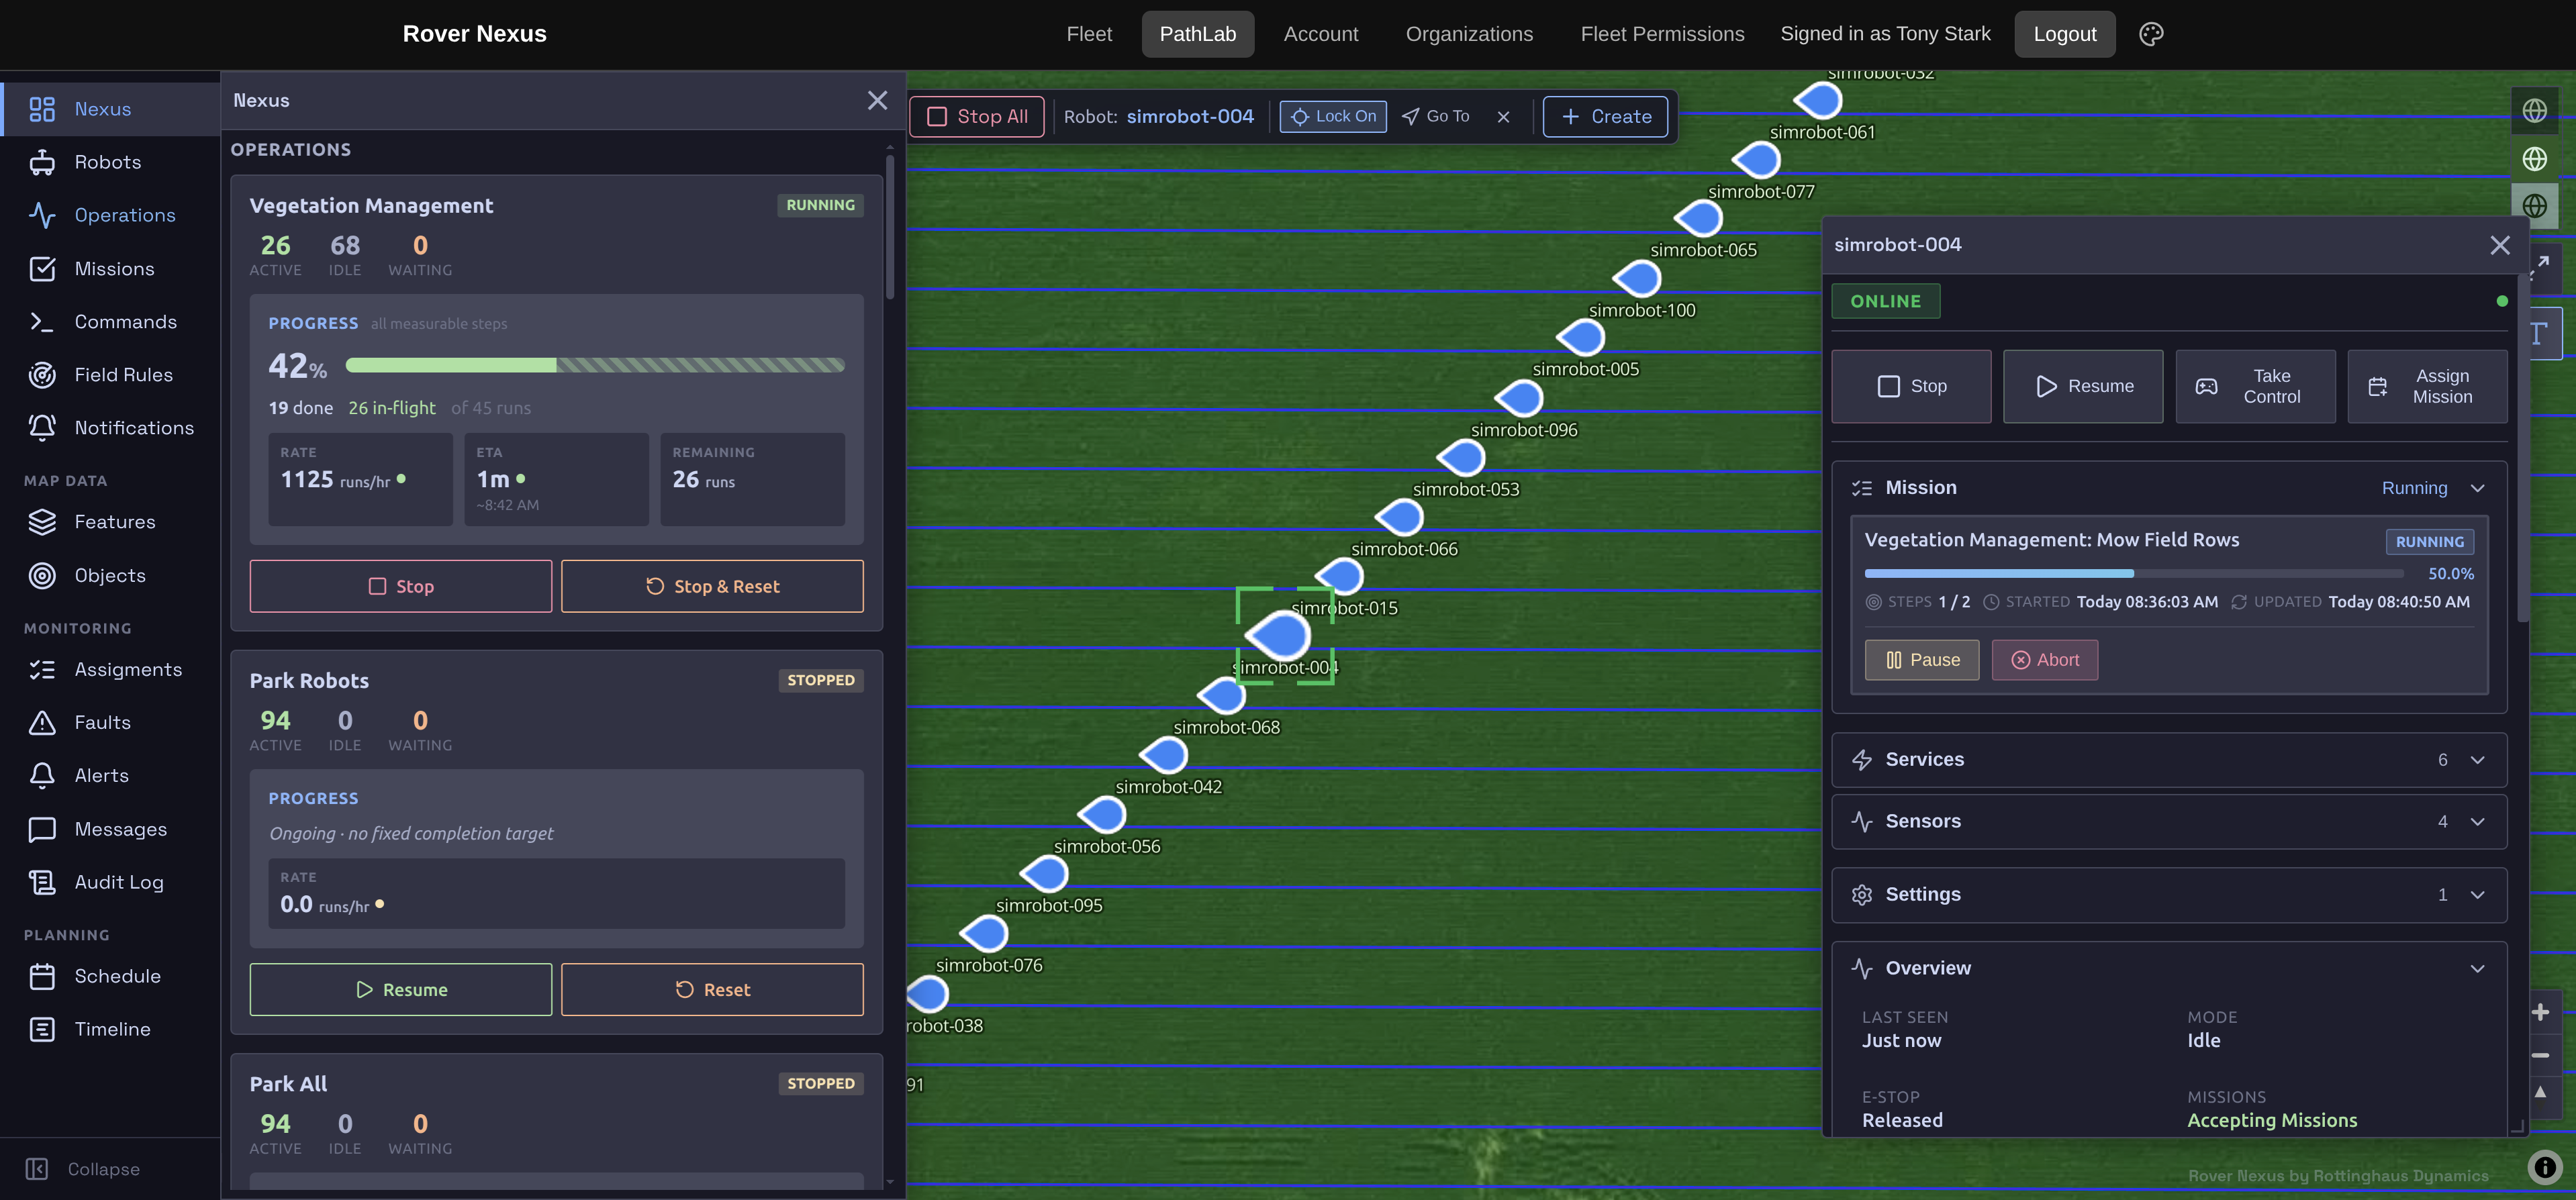Open Alerts in the sidebar
Viewport: 2576px width, 1200px height.
(110, 775)
